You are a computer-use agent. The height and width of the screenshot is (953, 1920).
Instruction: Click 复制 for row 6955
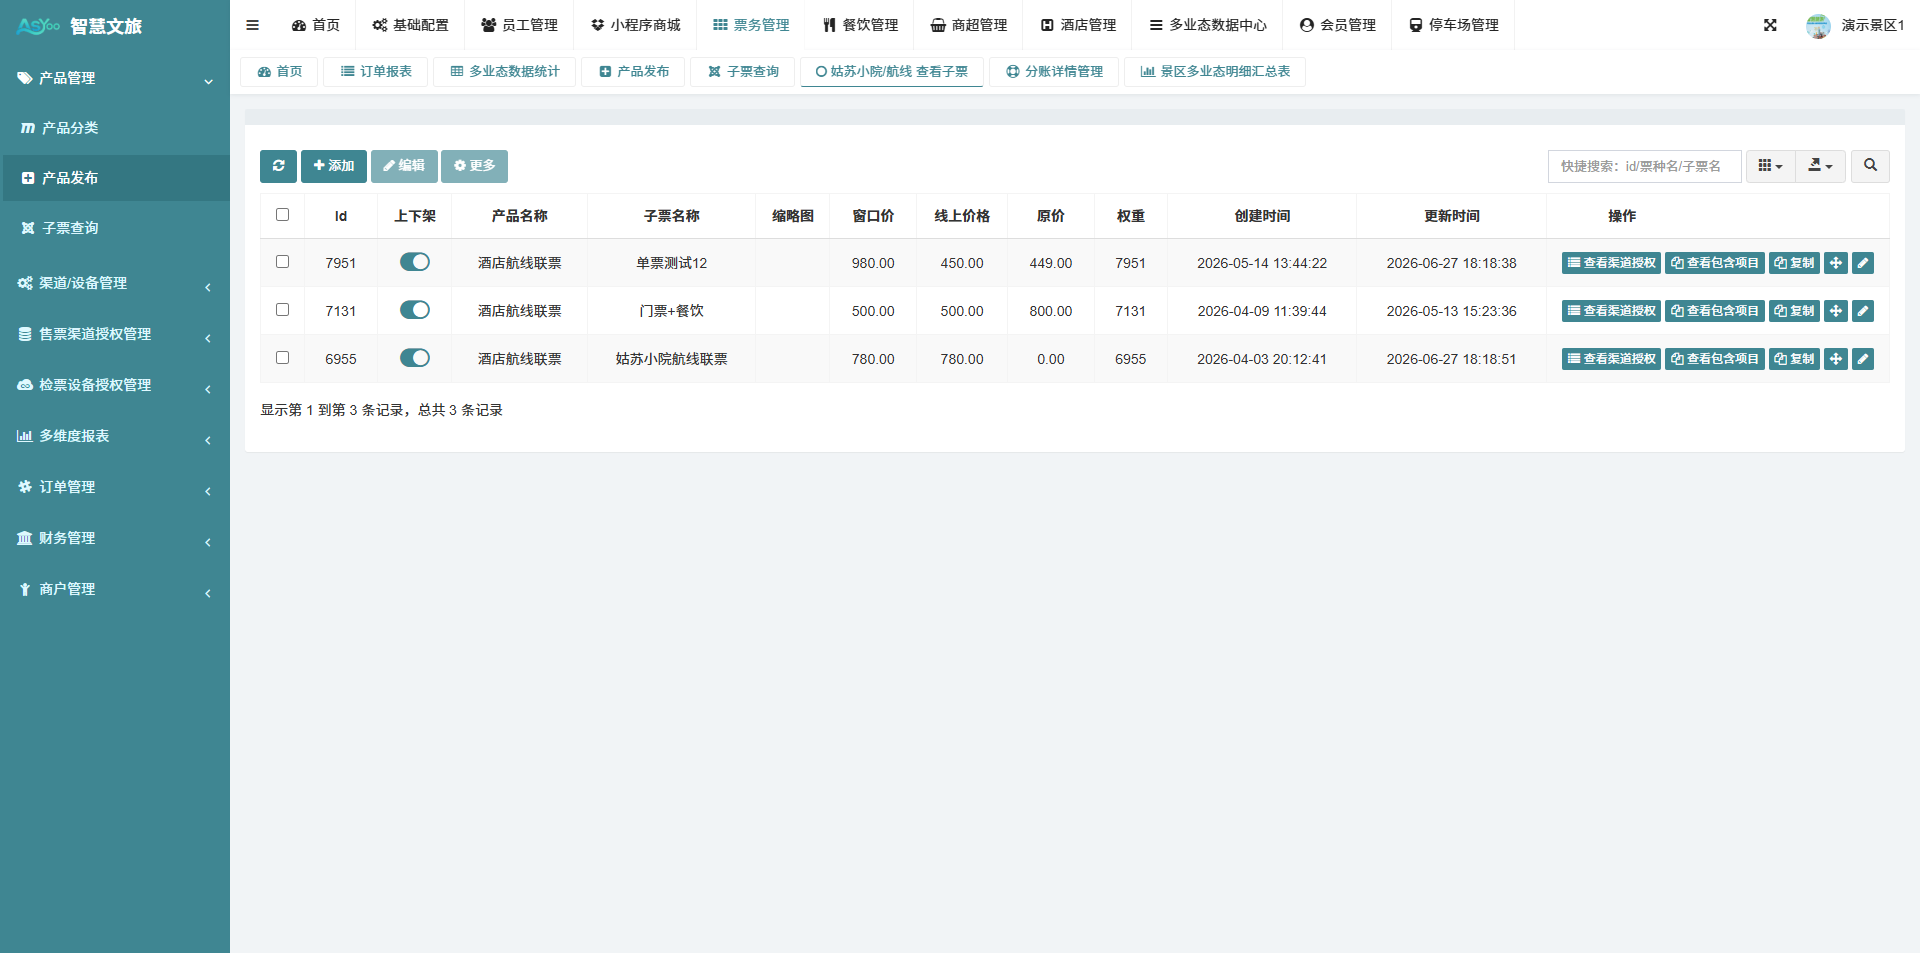point(1794,359)
